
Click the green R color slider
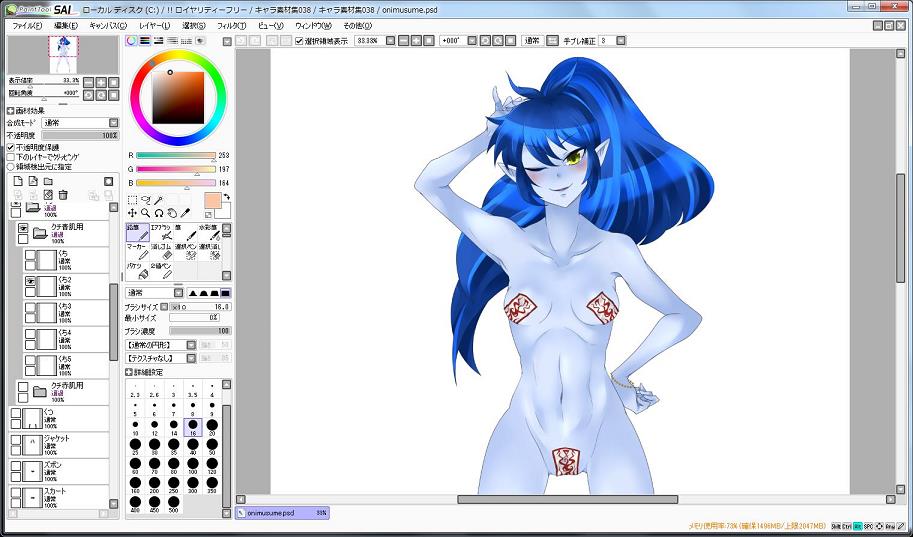point(176,156)
